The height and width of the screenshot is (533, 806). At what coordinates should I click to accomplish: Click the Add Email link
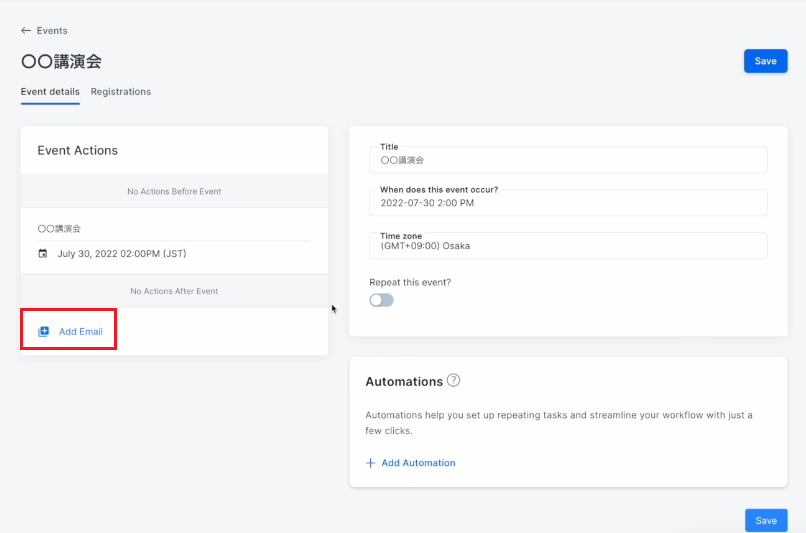pyautogui.click(x=81, y=332)
